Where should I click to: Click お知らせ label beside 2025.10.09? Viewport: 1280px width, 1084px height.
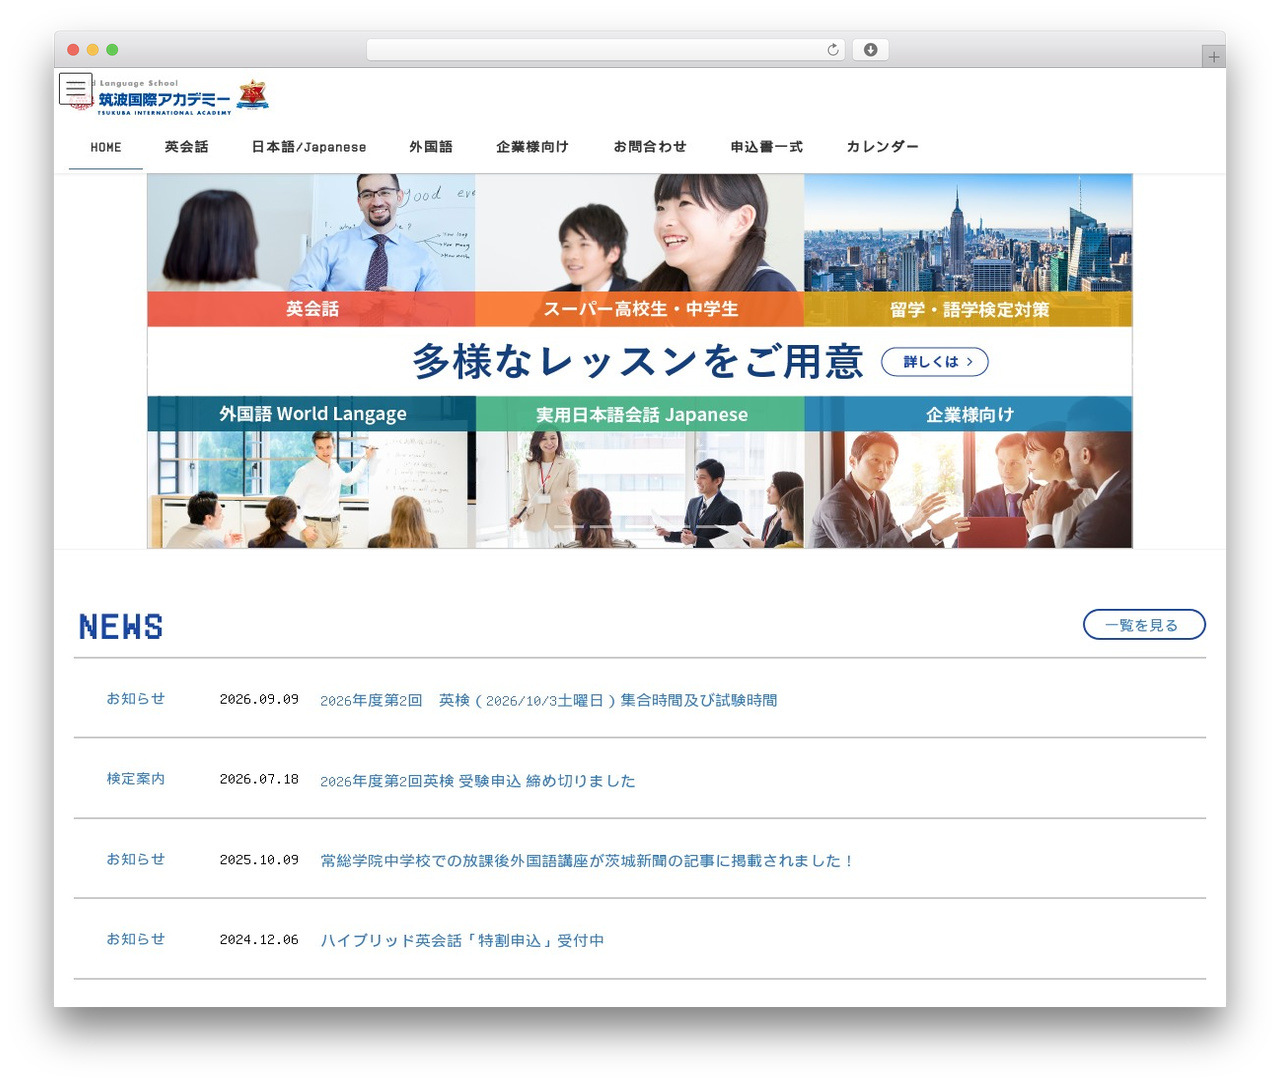click(136, 859)
